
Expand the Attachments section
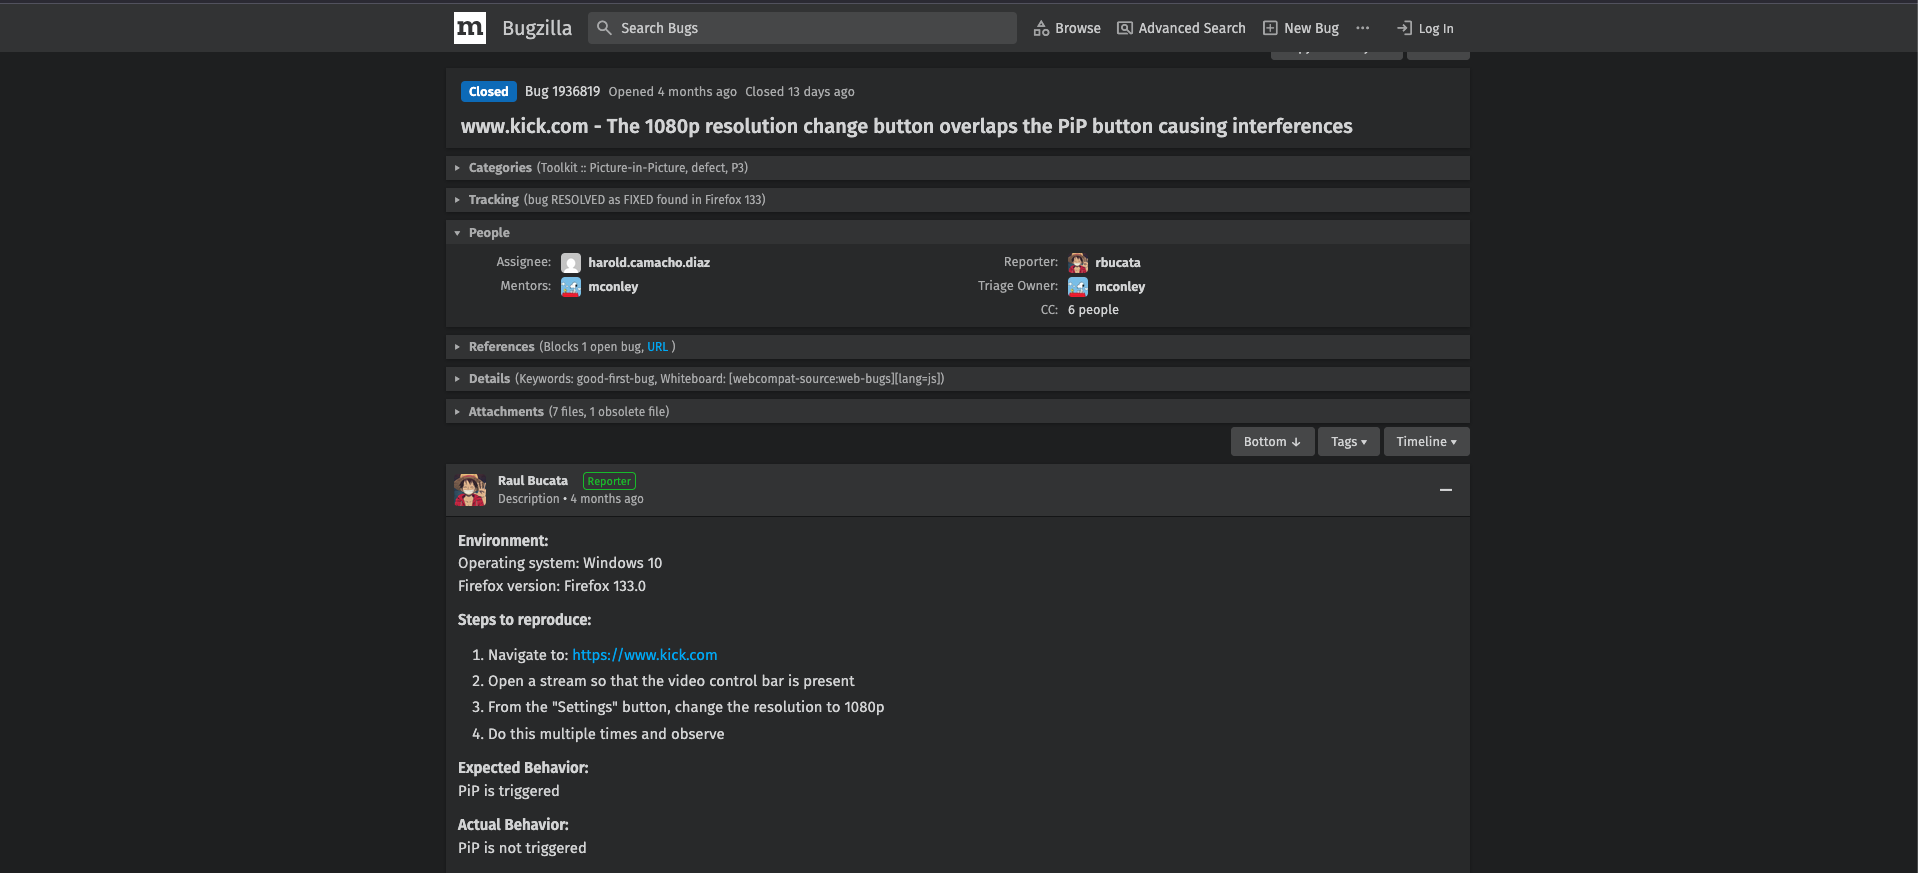957,411
